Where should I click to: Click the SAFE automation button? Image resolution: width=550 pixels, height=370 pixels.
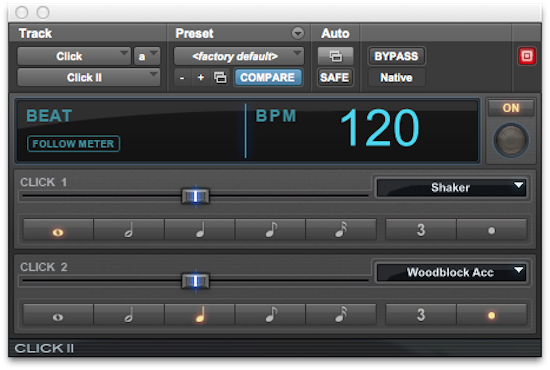tap(335, 77)
